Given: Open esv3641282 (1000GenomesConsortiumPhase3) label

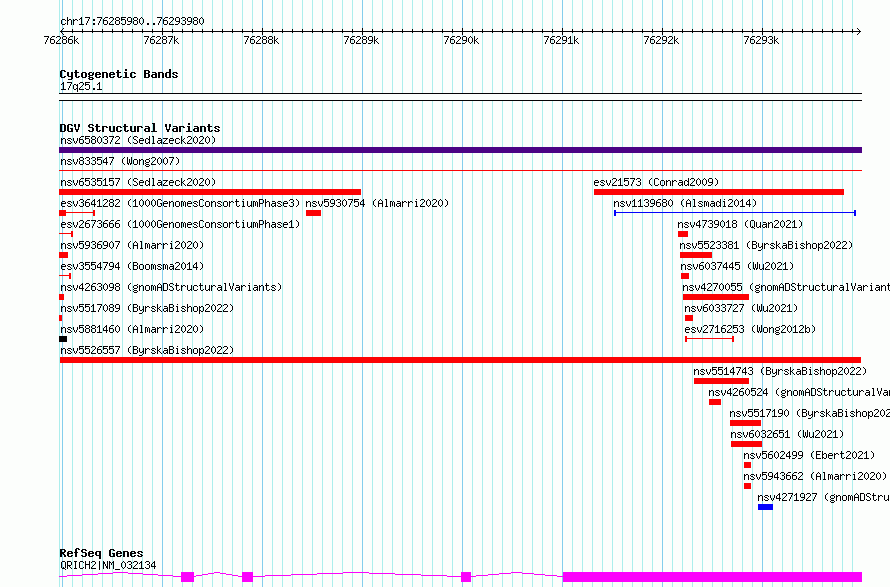Looking at the screenshot, I should pyautogui.click(x=180, y=203).
